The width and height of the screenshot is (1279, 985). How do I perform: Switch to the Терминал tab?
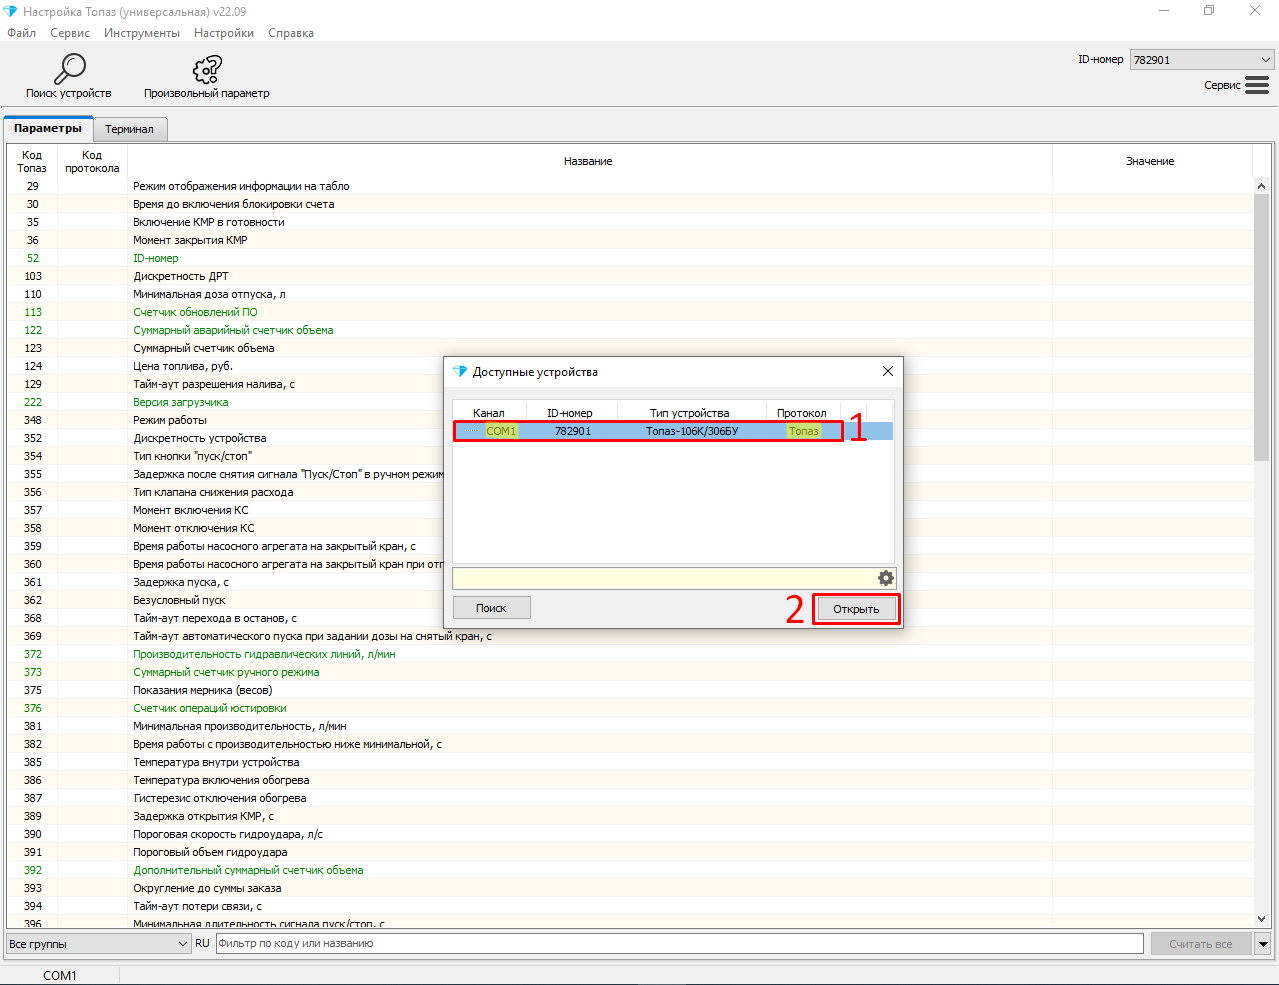129,129
